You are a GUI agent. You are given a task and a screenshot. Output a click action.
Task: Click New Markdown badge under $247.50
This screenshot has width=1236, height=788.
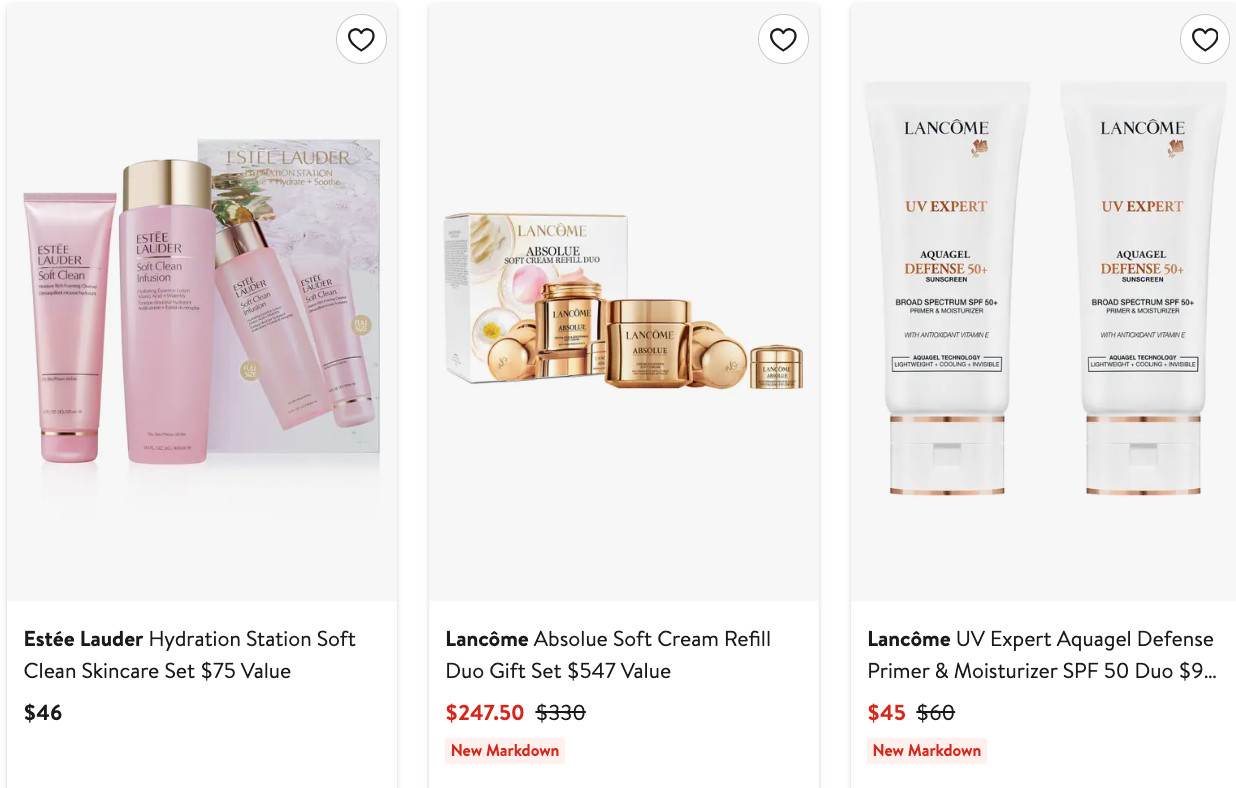[505, 751]
